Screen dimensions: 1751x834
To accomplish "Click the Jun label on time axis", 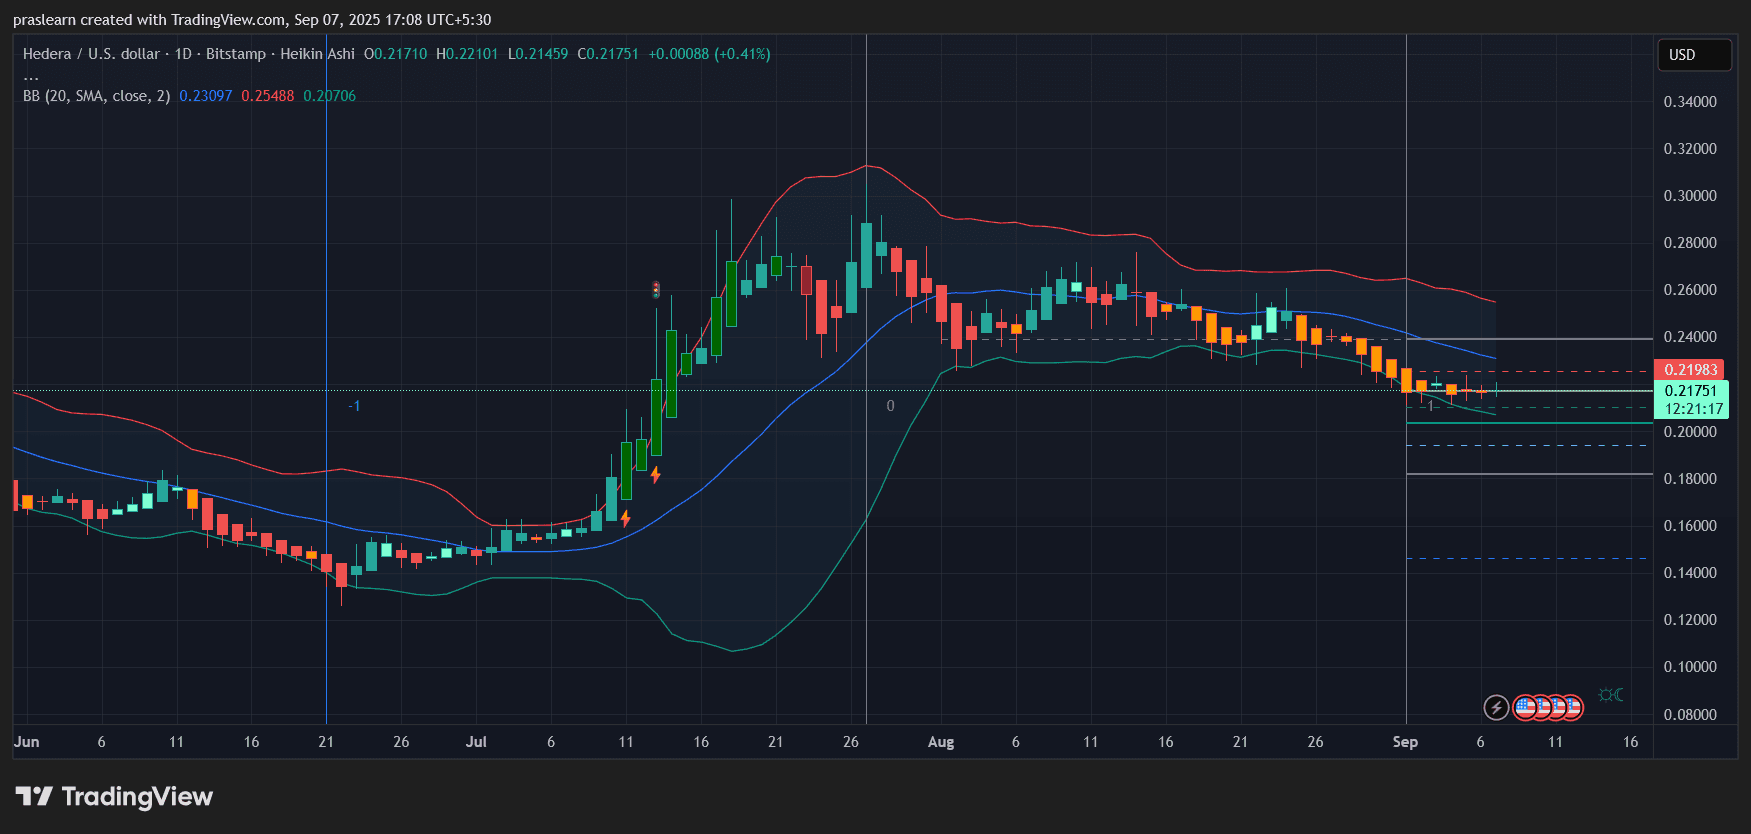I will pos(26,742).
